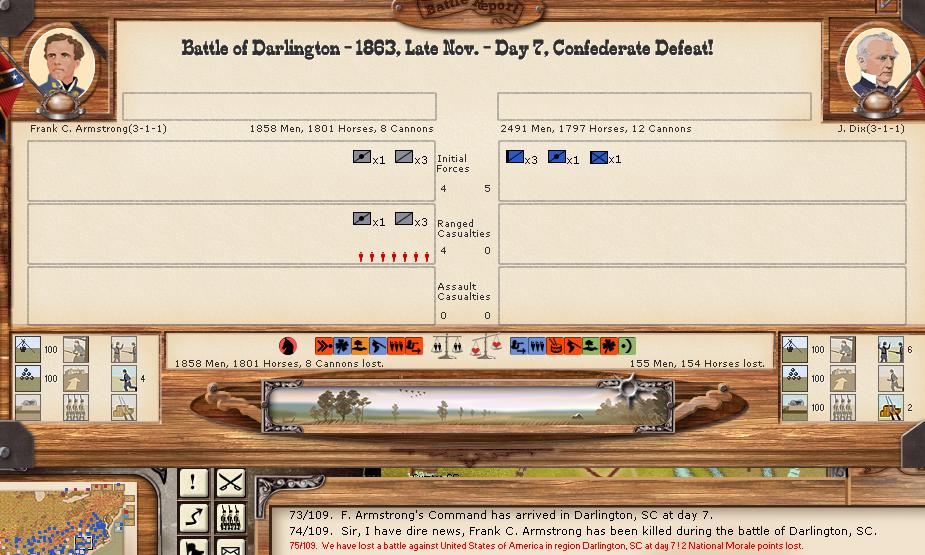The width and height of the screenshot is (925, 555).
Task: Select the crossed sabers battle filter
Action: pyautogui.click(x=231, y=483)
